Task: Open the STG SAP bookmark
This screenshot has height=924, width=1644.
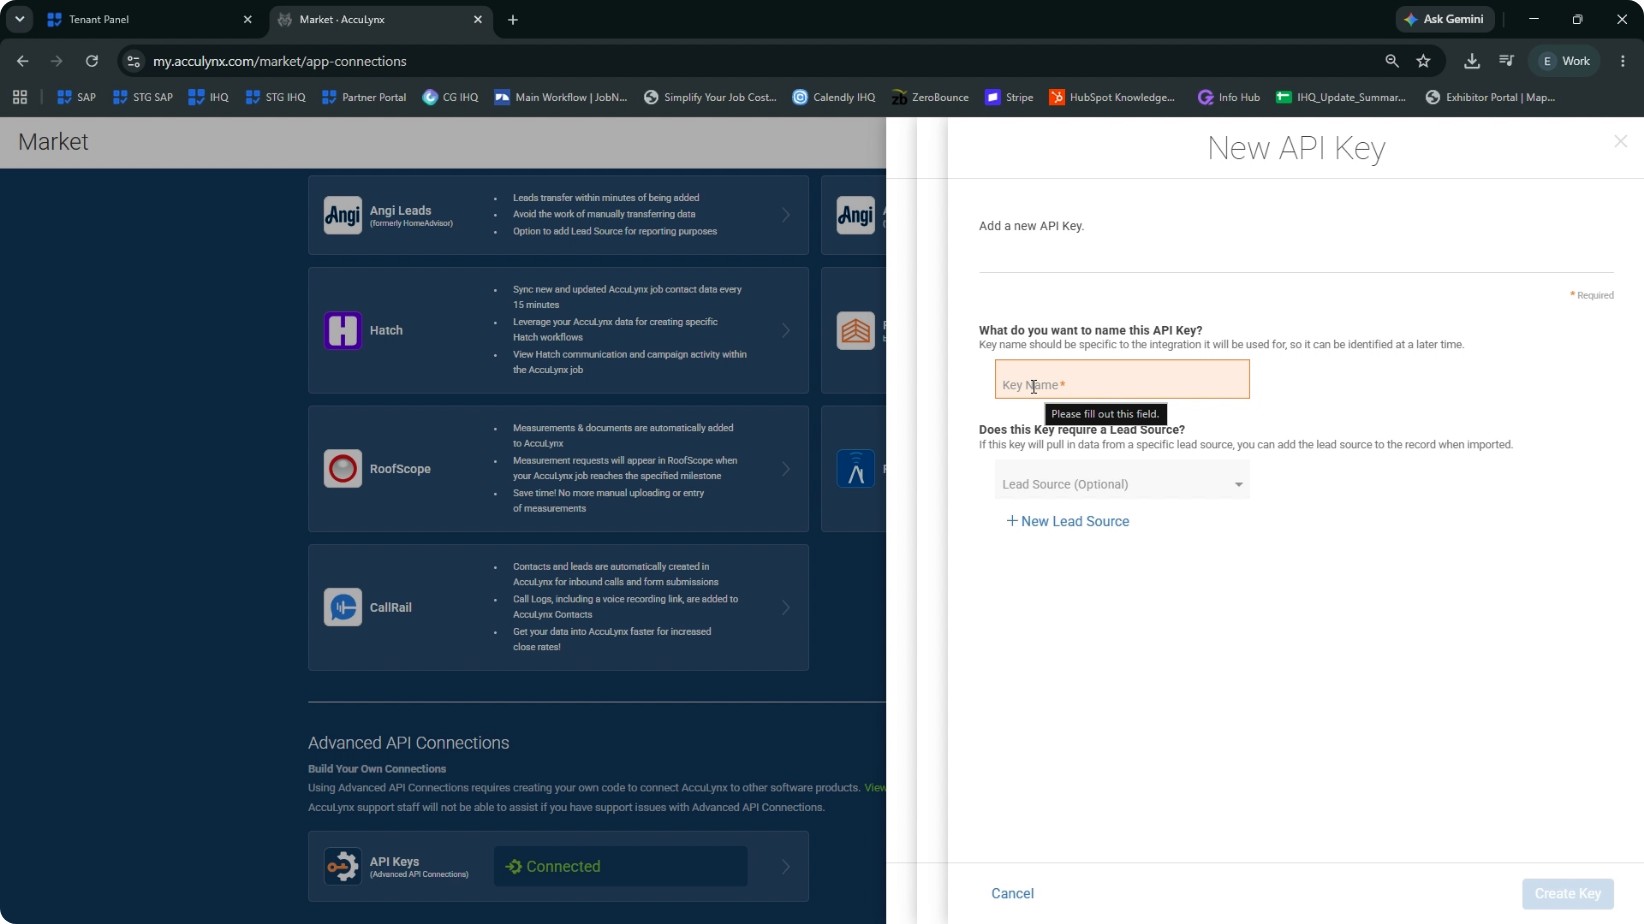Action: (143, 97)
